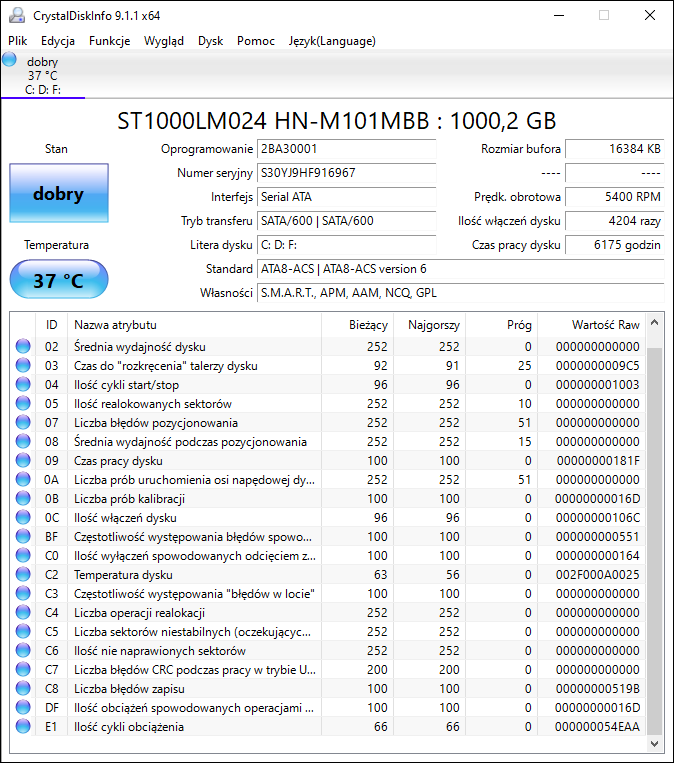Click the 37 °C temperature button
The width and height of the screenshot is (674, 763).
[x=59, y=279]
